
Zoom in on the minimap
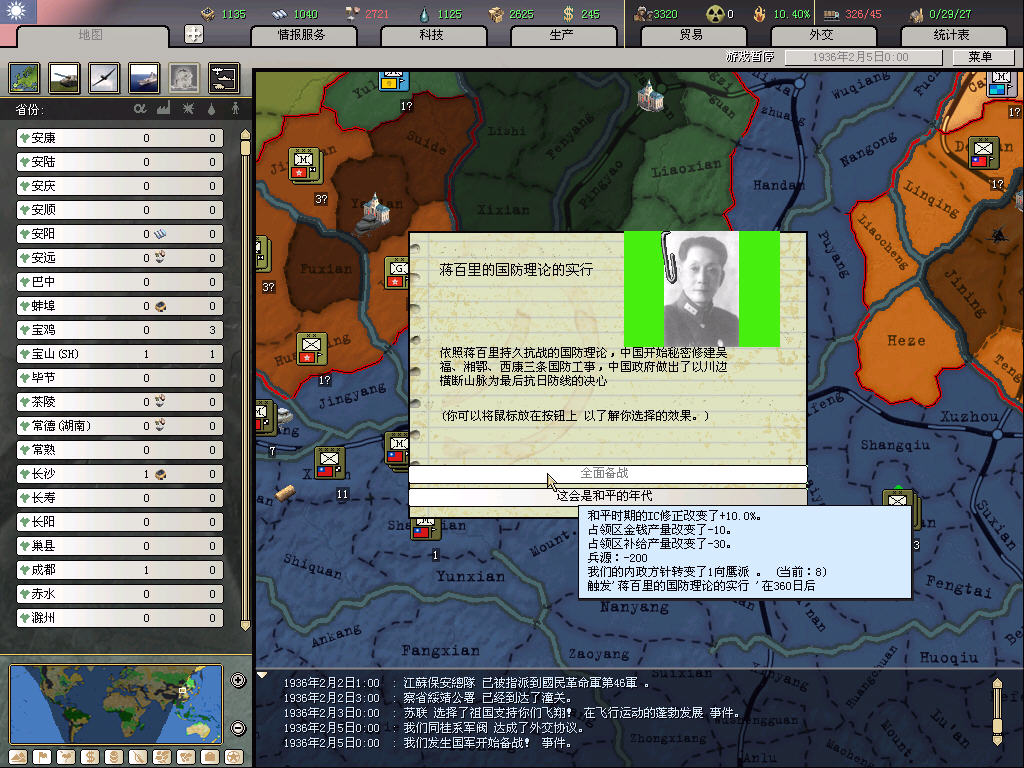tap(238, 681)
